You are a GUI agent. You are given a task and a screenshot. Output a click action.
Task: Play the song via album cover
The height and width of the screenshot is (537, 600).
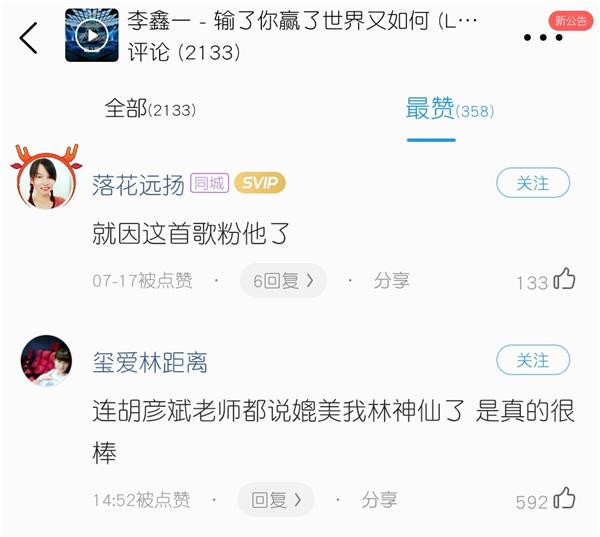pos(92,35)
